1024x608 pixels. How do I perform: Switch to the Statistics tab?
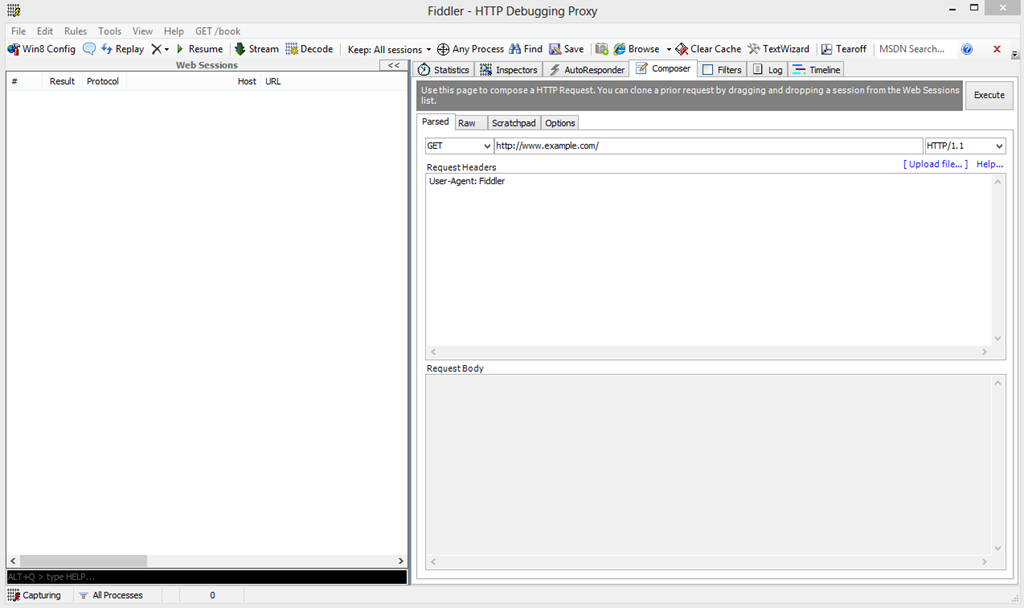click(443, 70)
